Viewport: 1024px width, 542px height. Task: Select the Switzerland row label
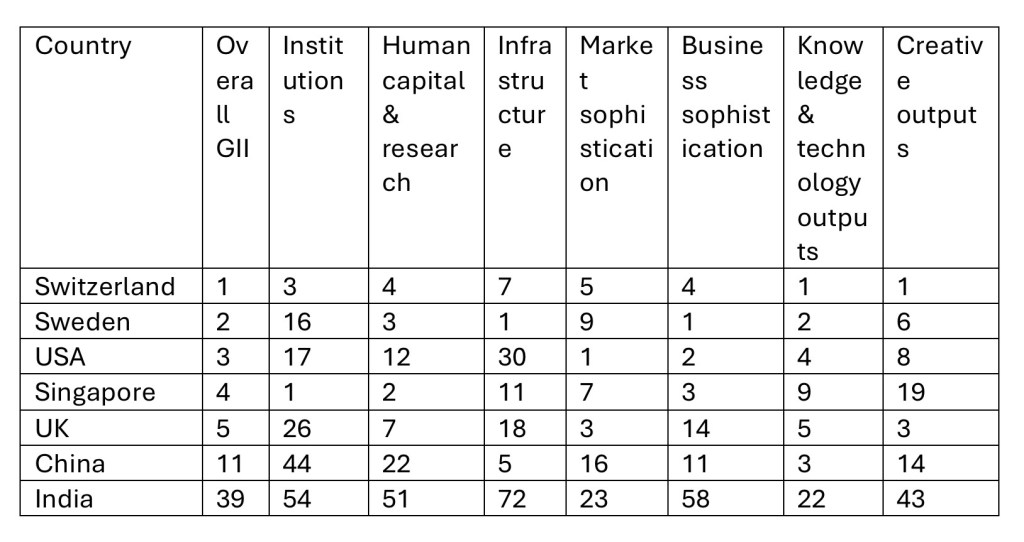click(x=105, y=287)
